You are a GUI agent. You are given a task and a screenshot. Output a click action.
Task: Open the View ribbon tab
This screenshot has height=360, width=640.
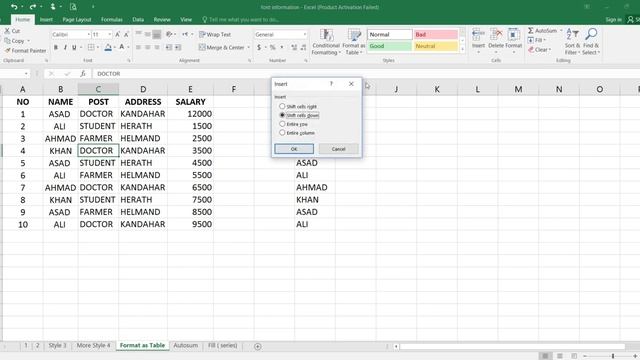pyautogui.click(x=186, y=20)
